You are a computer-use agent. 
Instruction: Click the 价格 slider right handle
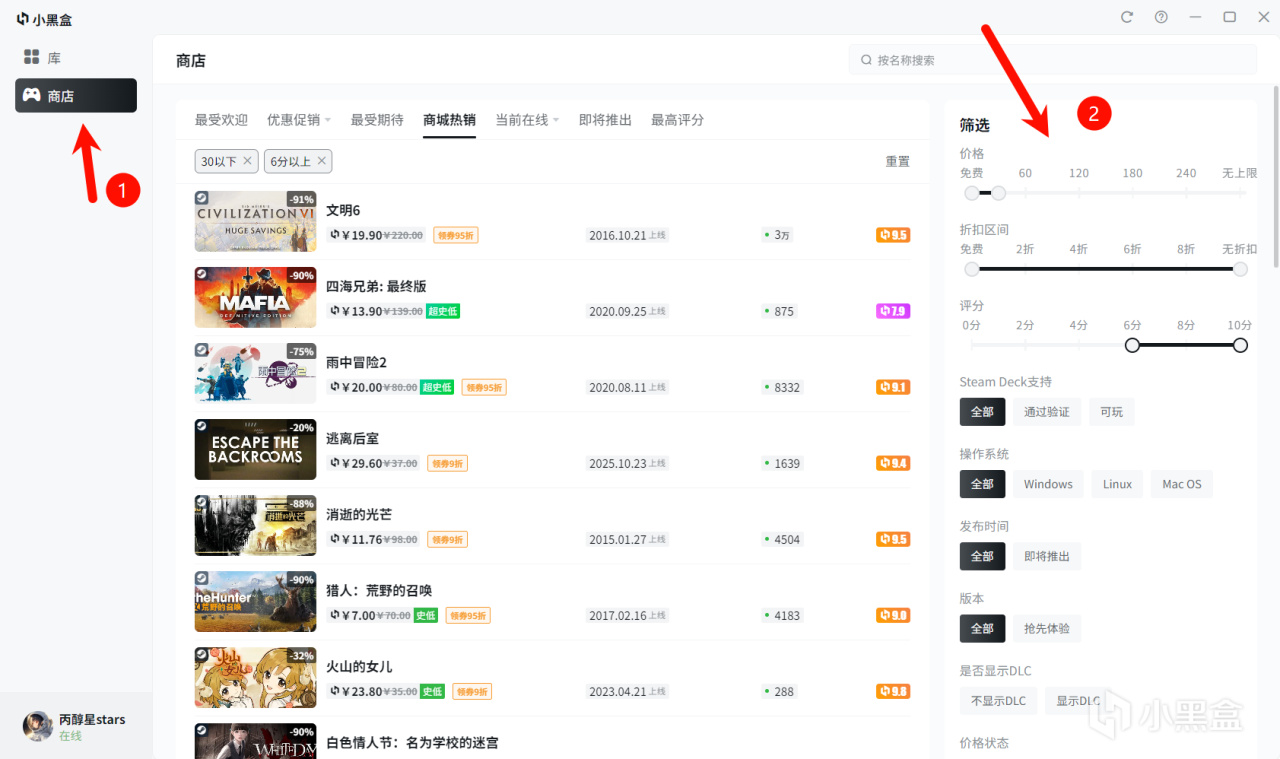tap(998, 193)
